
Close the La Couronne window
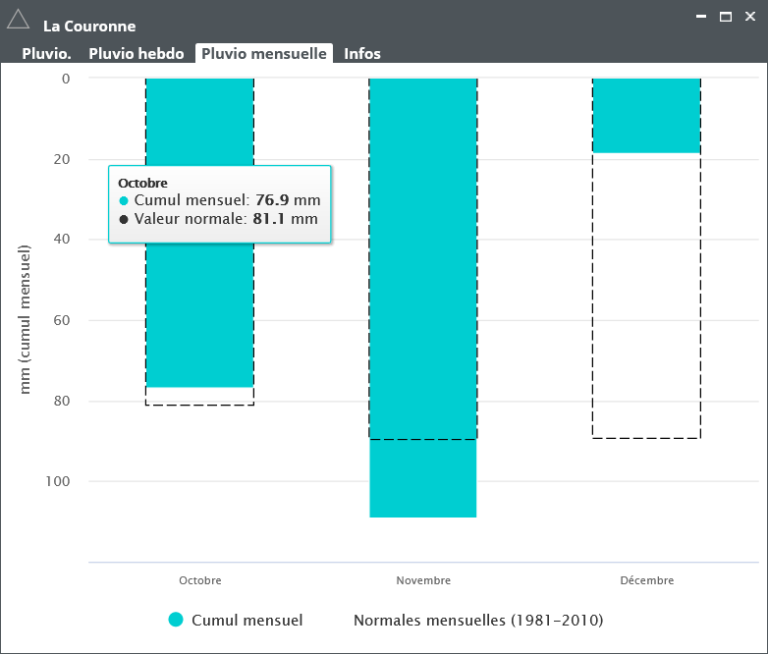[750, 17]
